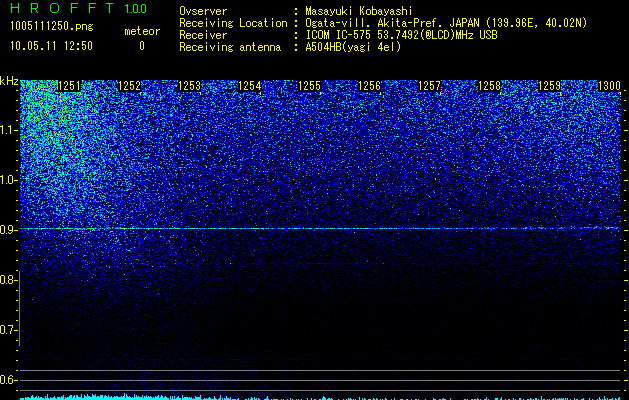Click the Ogata-vill. Akita-Pref. JAPAN location text

(446, 23)
